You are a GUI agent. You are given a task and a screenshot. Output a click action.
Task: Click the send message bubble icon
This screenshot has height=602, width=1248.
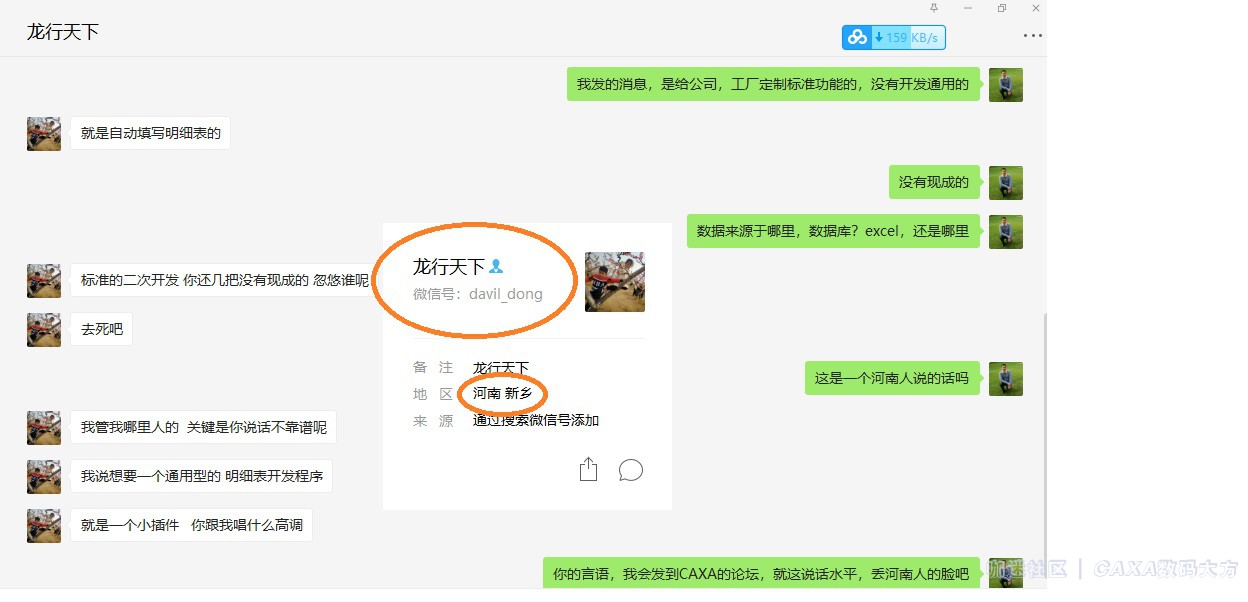[631, 470]
